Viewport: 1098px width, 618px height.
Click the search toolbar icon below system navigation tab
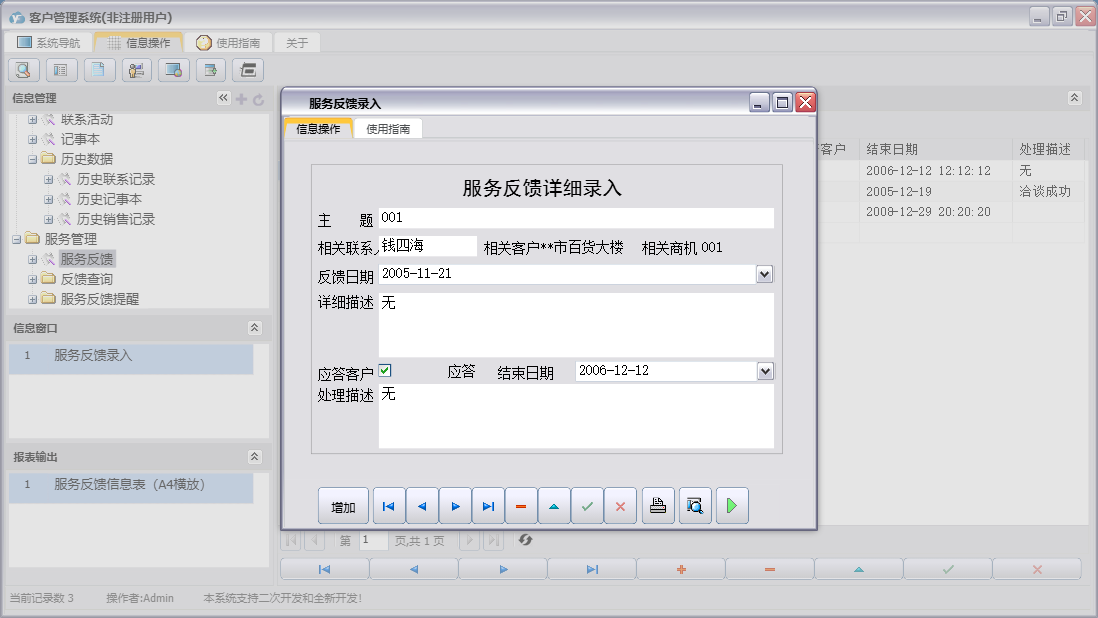24,70
